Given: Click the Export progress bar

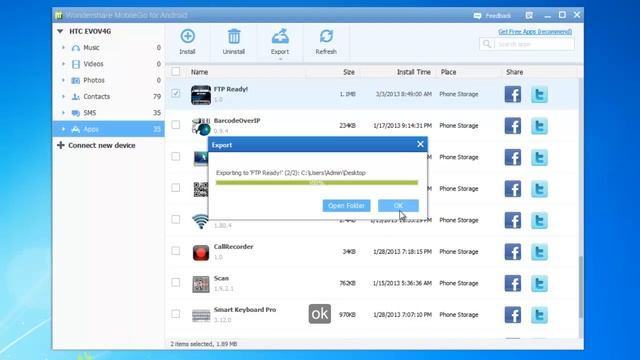Looking at the screenshot, I should click(x=317, y=182).
